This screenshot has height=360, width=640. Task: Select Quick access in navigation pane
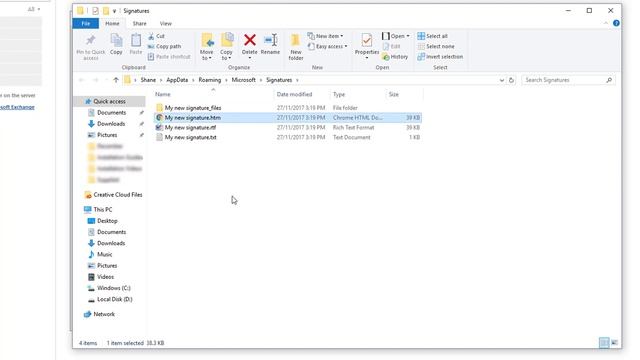[x=109, y=101]
